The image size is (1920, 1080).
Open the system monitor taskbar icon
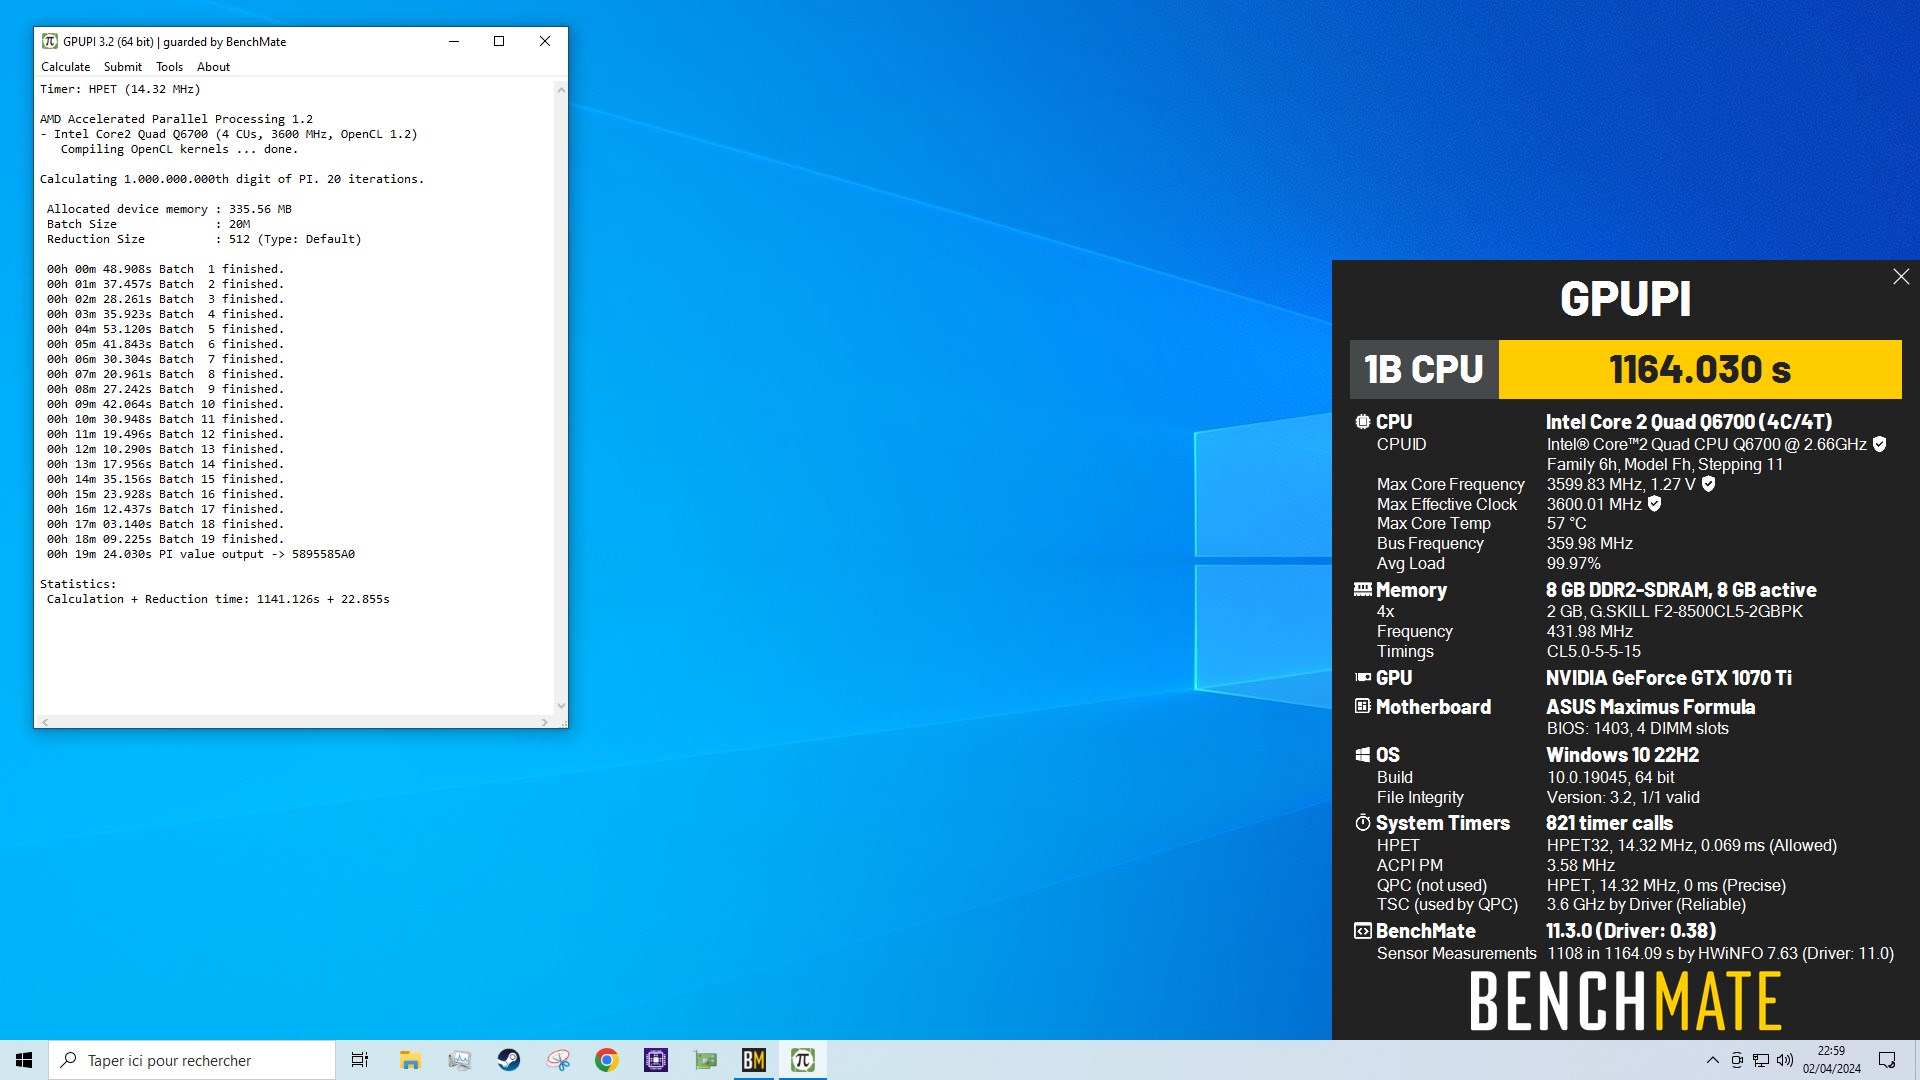click(x=459, y=1060)
